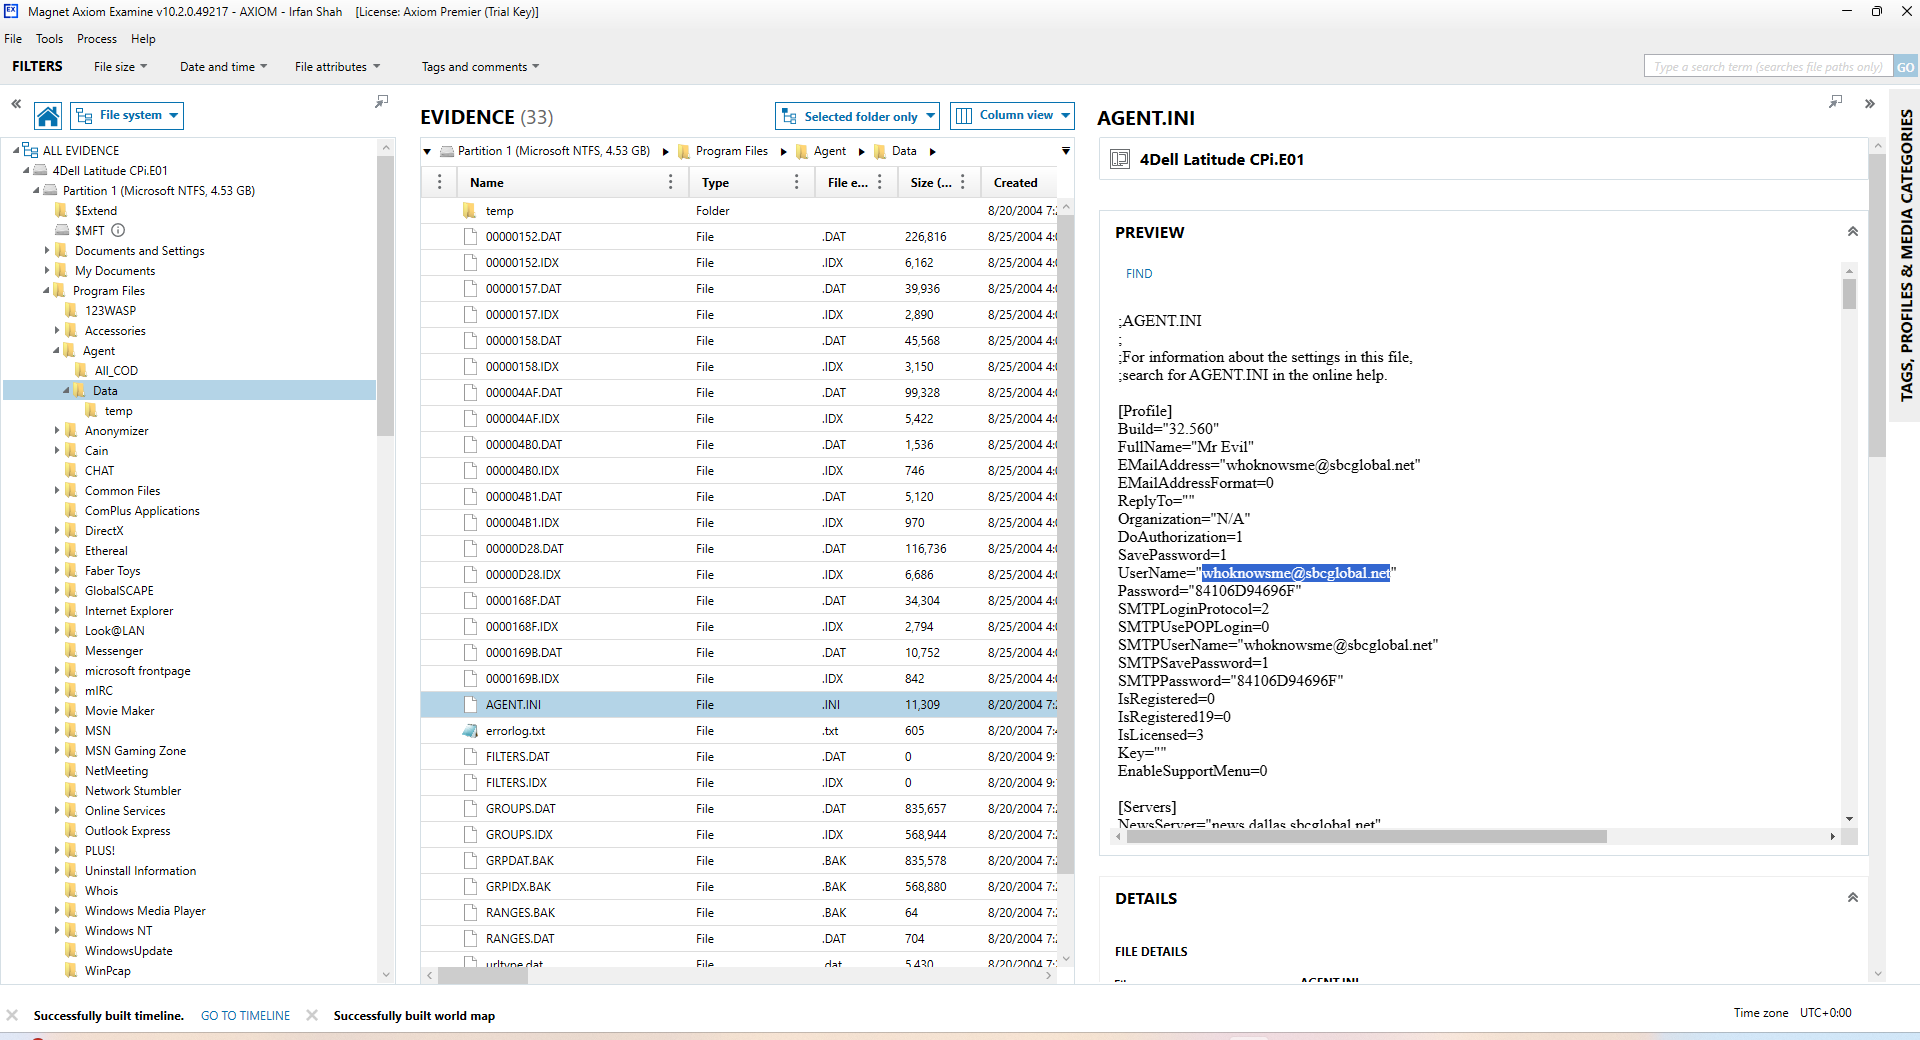The width and height of the screenshot is (1920, 1040).
Task: Click the file path search field
Action: pyautogui.click(x=1767, y=67)
